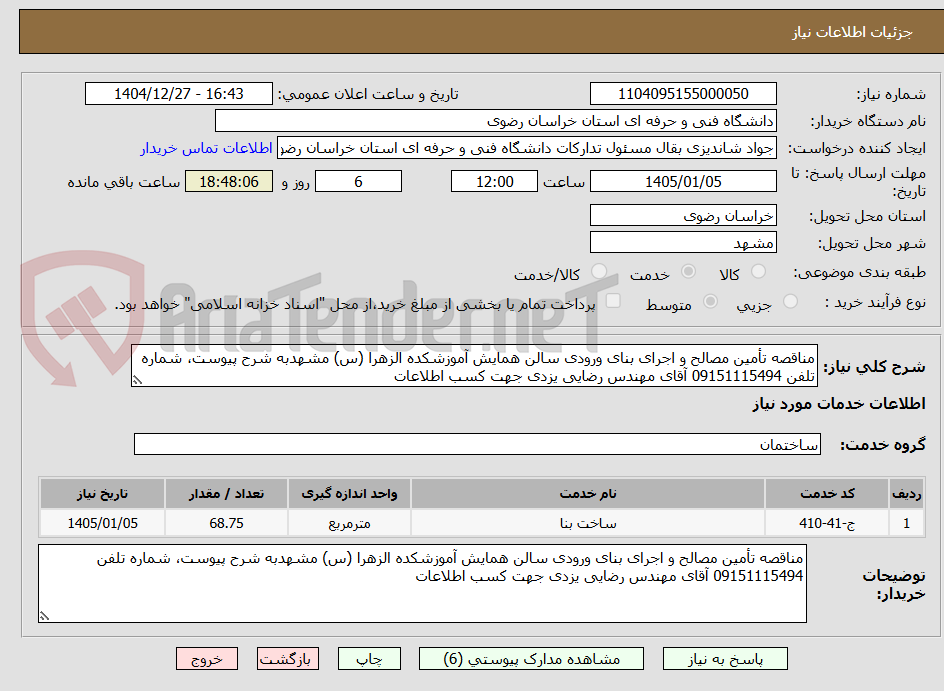This screenshot has width=944, height=691.
Task: Click the تاریخ نیاز column header
Action: (102, 494)
